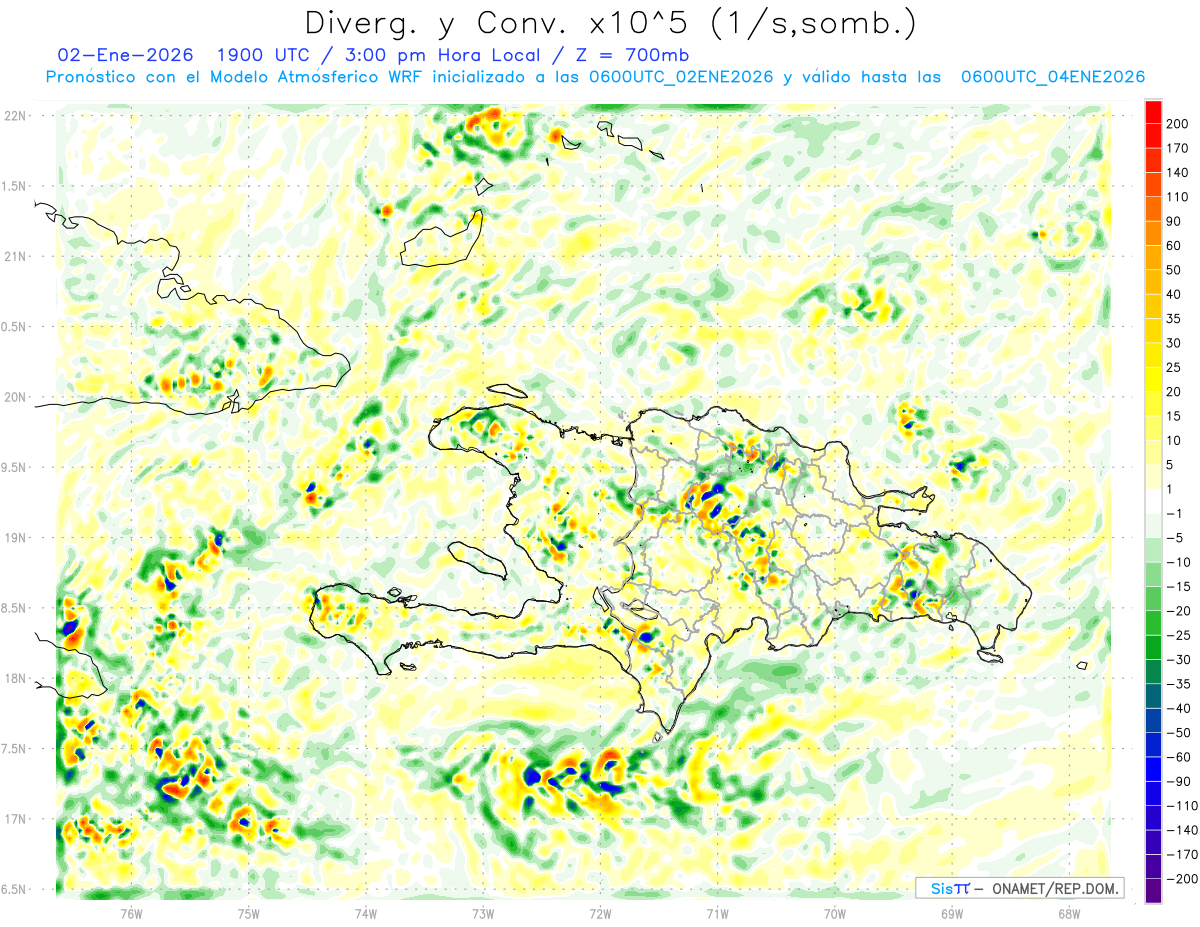Image resolution: width=1200 pixels, height=927 pixels.
Task: Click the 'ONAMET/REP.DOM.' credit label
Action: point(1054,888)
